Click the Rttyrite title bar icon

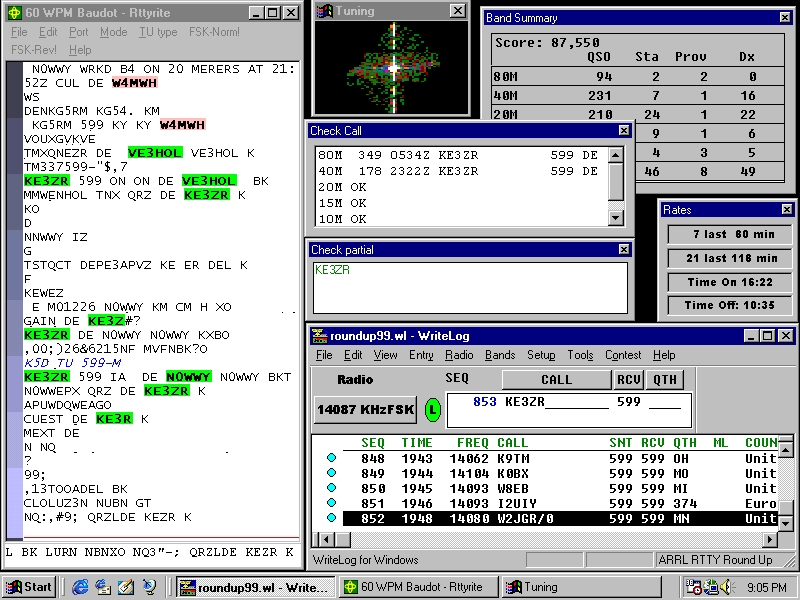click(x=14, y=13)
